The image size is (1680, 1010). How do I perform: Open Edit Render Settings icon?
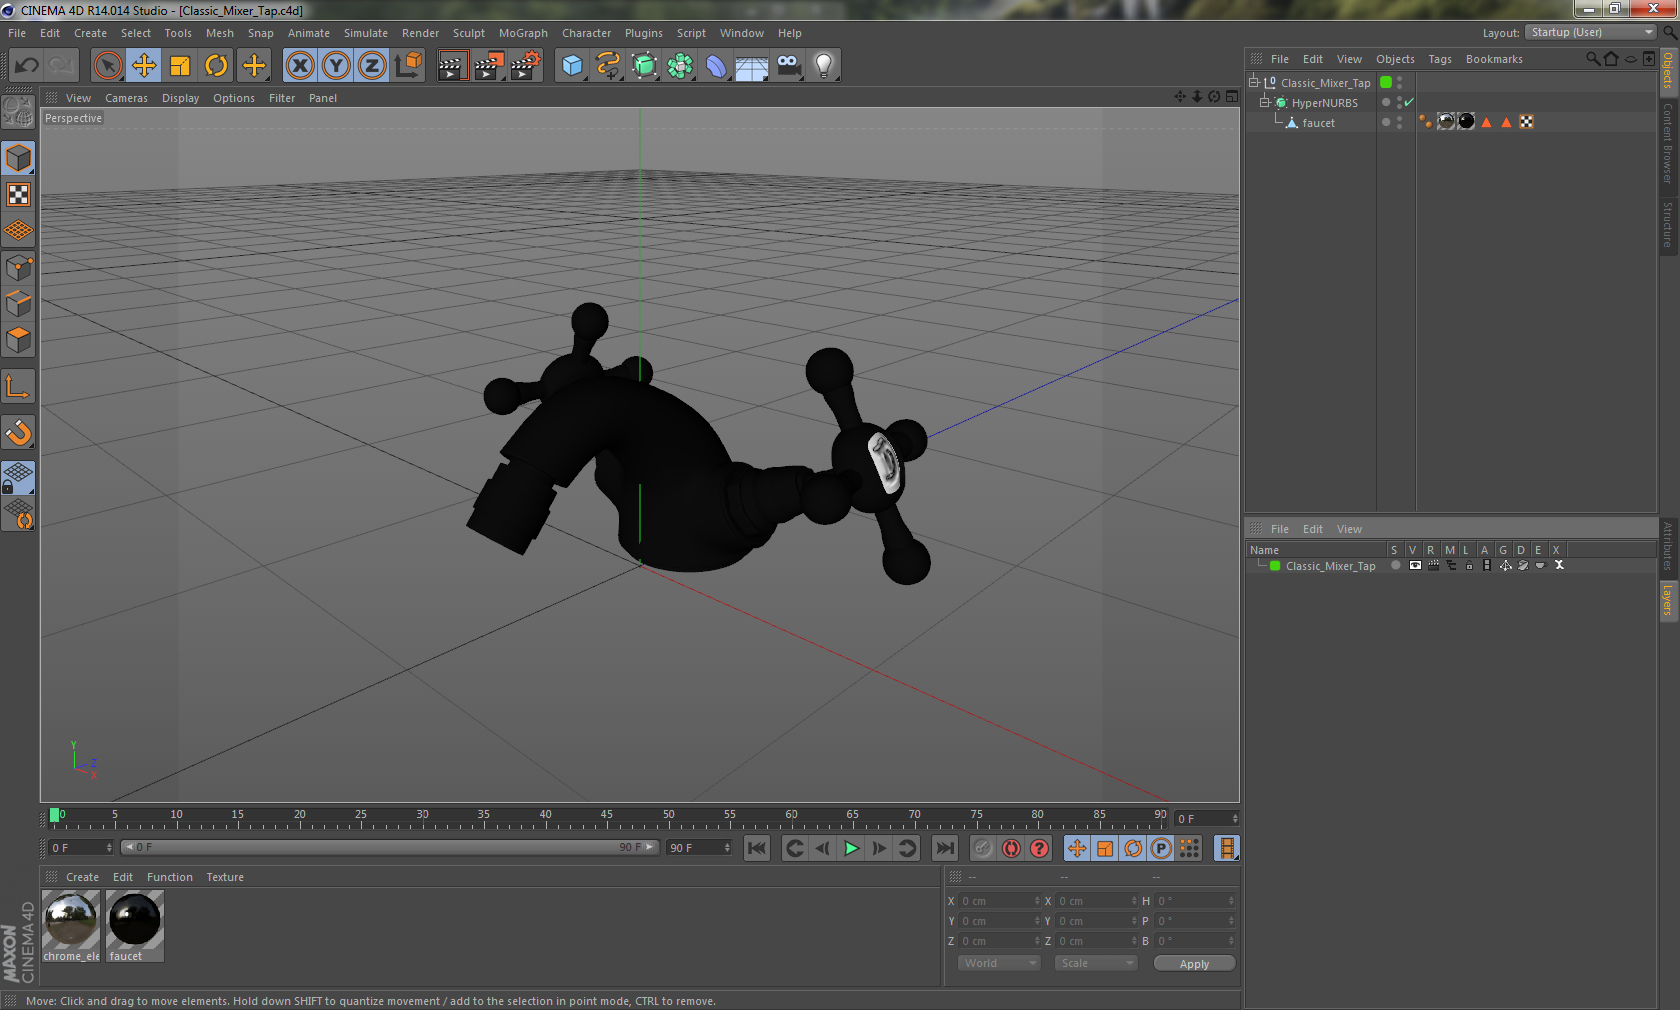point(526,66)
